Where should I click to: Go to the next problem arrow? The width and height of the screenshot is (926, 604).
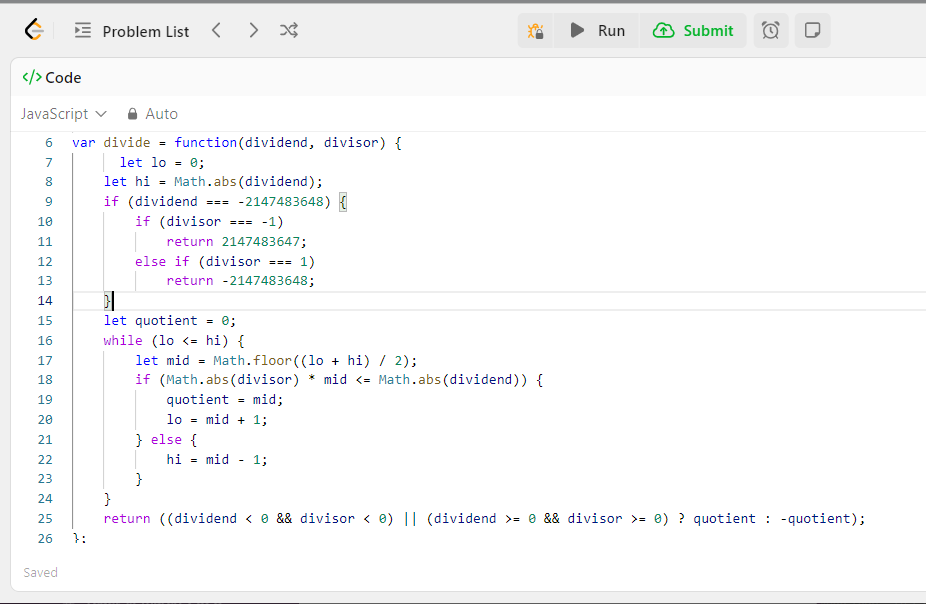click(x=253, y=30)
